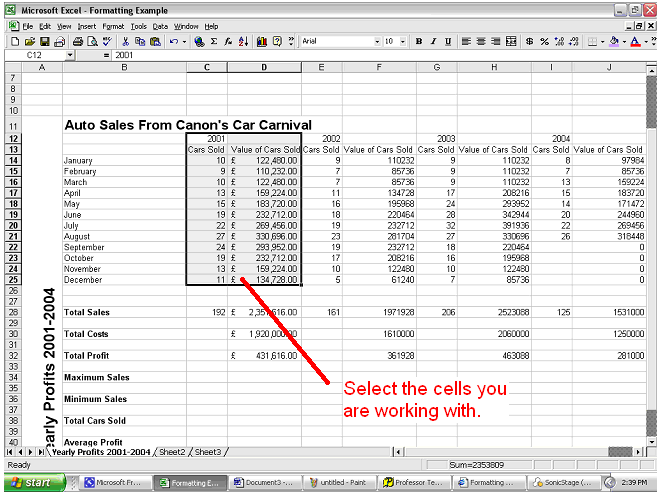
Task: Click the Undo arrow icon
Action: tap(173, 42)
